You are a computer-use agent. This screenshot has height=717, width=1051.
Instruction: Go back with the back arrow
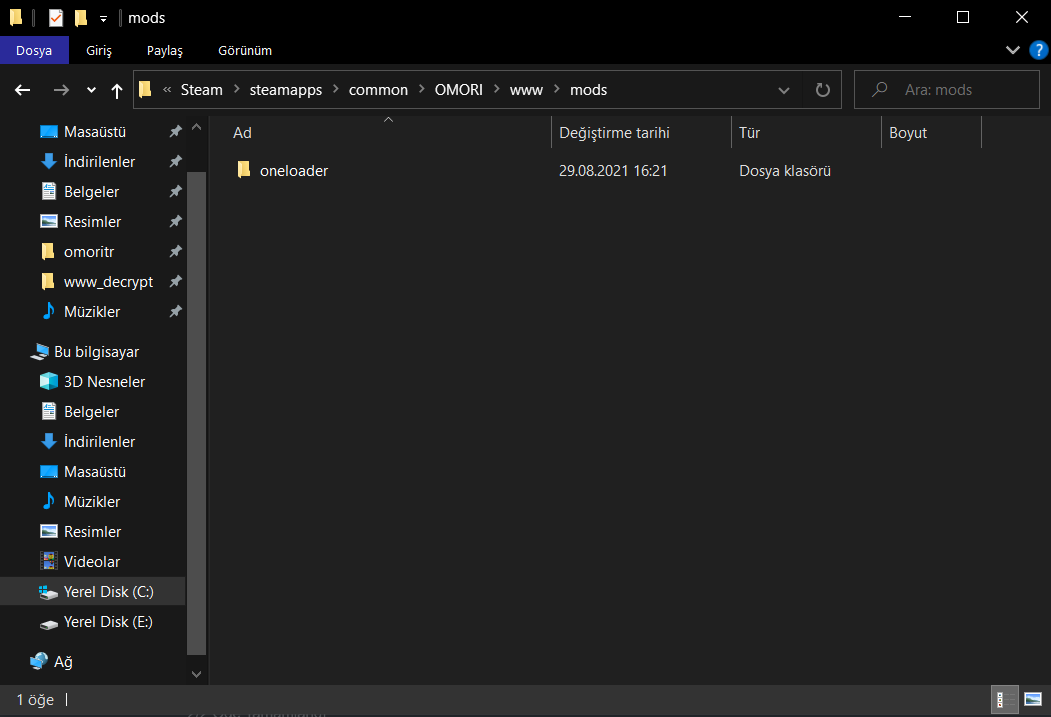[x=23, y=90]
